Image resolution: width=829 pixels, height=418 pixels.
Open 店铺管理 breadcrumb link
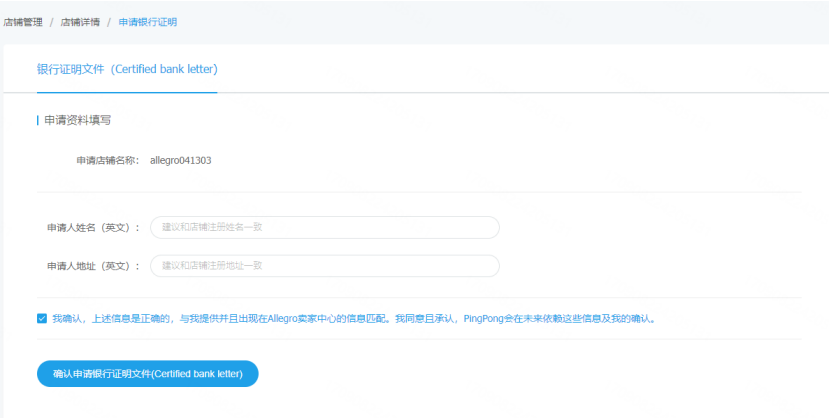click(23, 22)
